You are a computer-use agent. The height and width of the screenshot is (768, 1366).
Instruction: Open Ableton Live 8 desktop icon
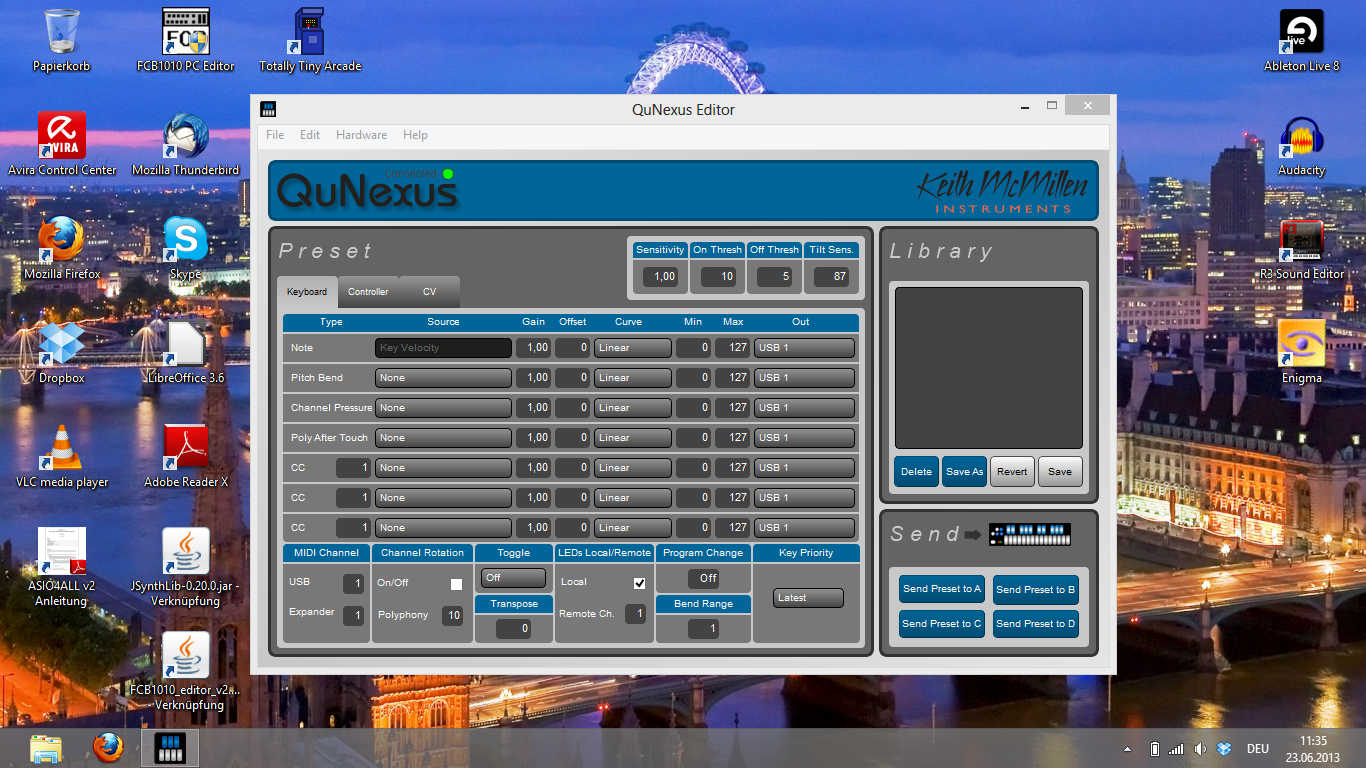point(1301,40)
